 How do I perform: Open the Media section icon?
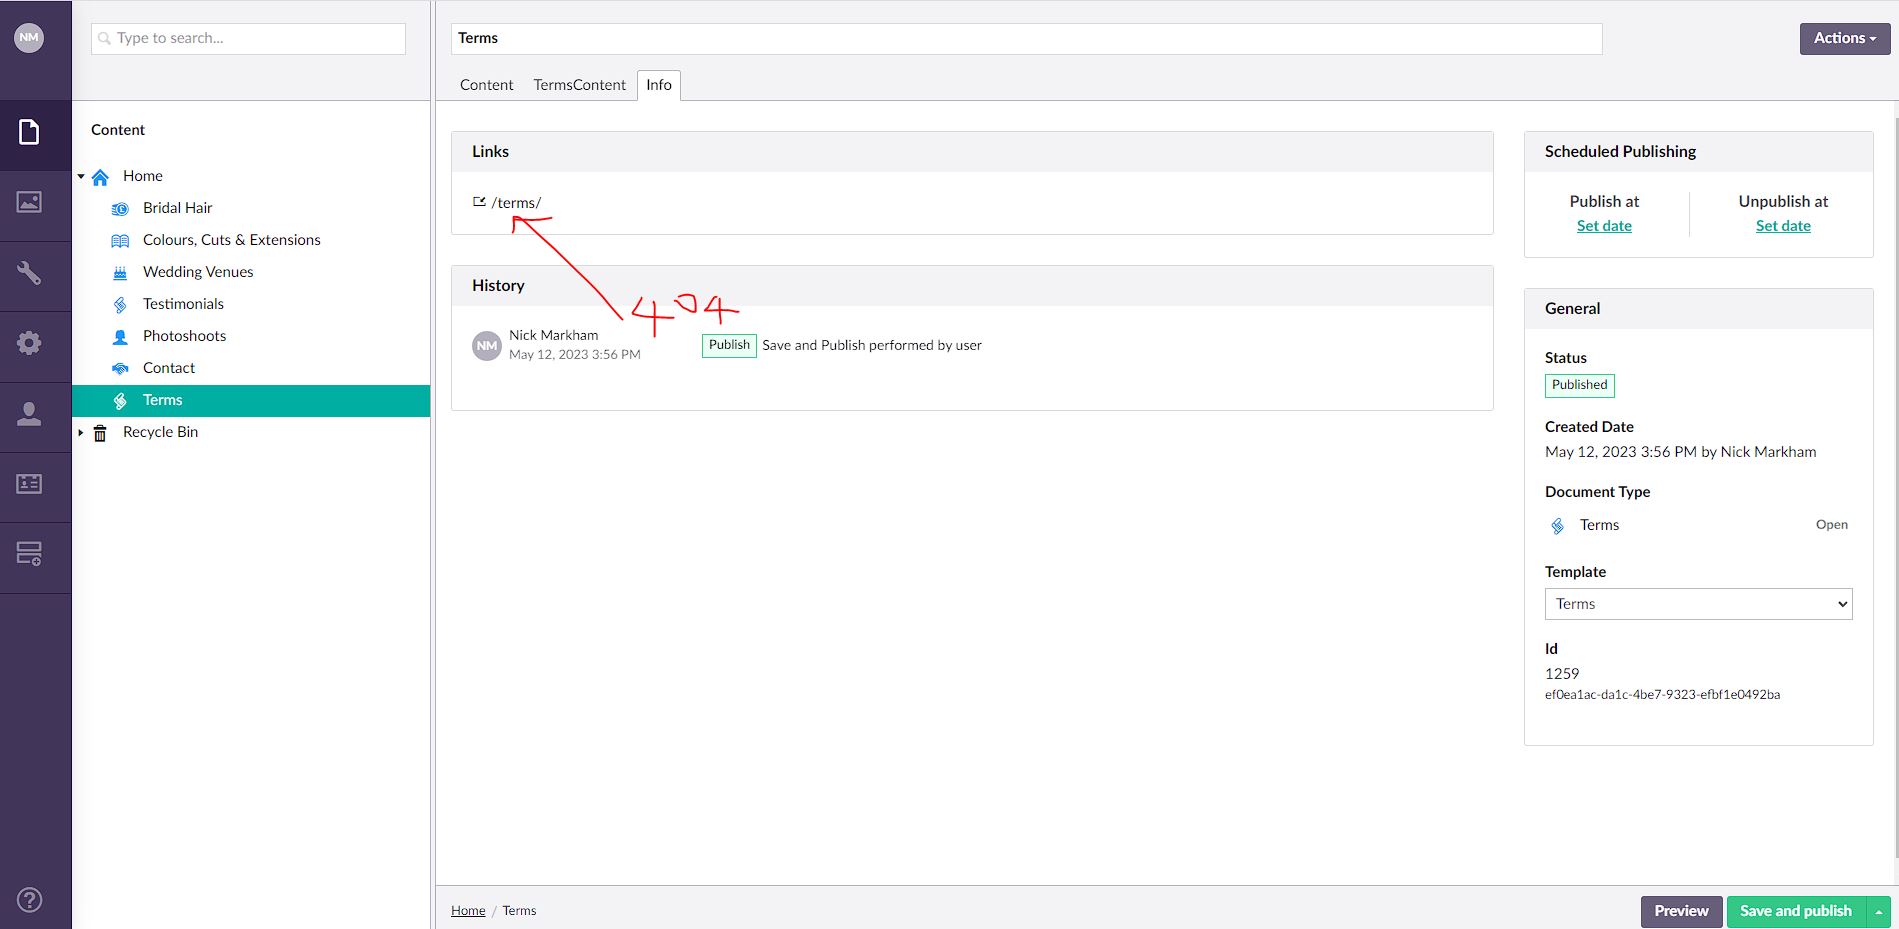tap(29, 202)
